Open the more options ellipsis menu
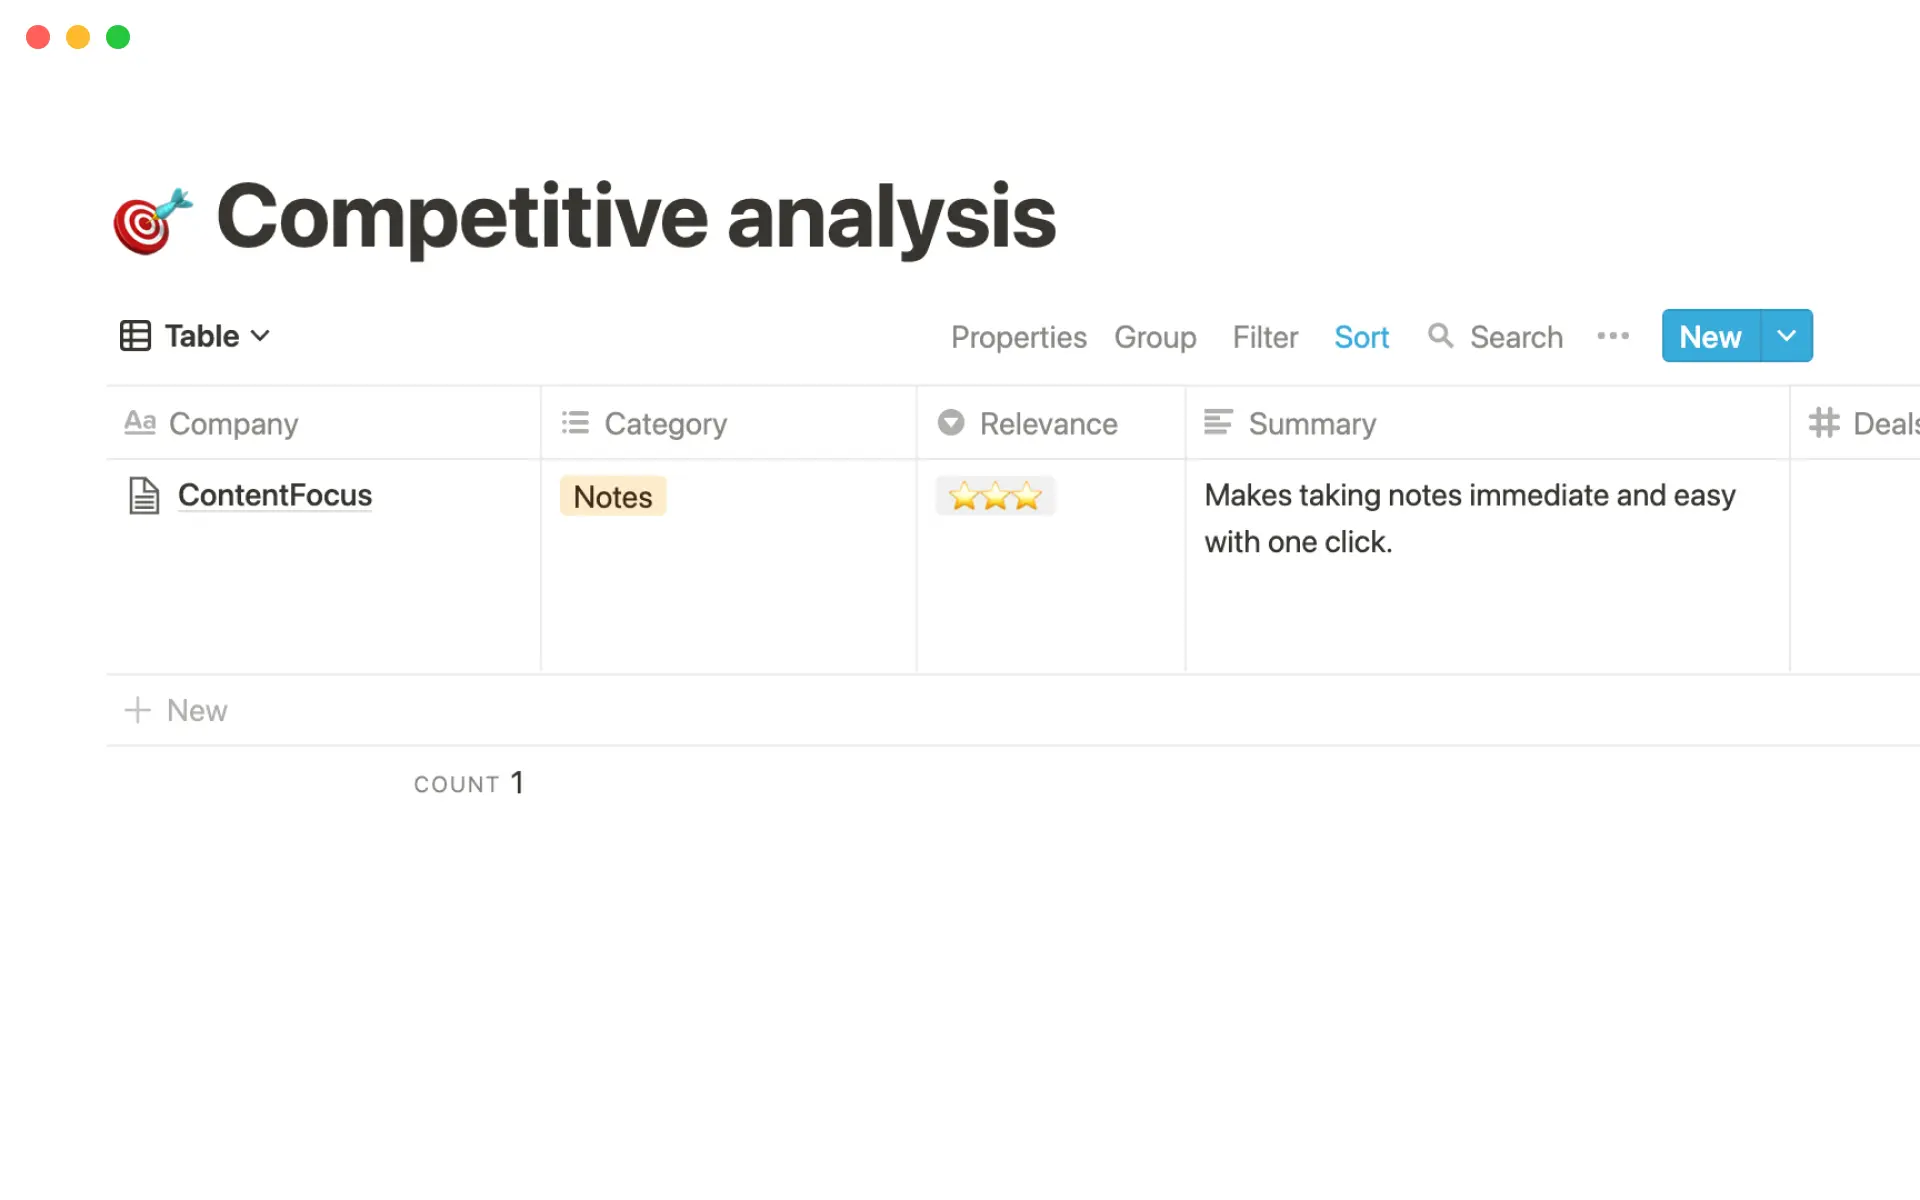Screen dimensions: 1920x1200 tap(1613, 337)
